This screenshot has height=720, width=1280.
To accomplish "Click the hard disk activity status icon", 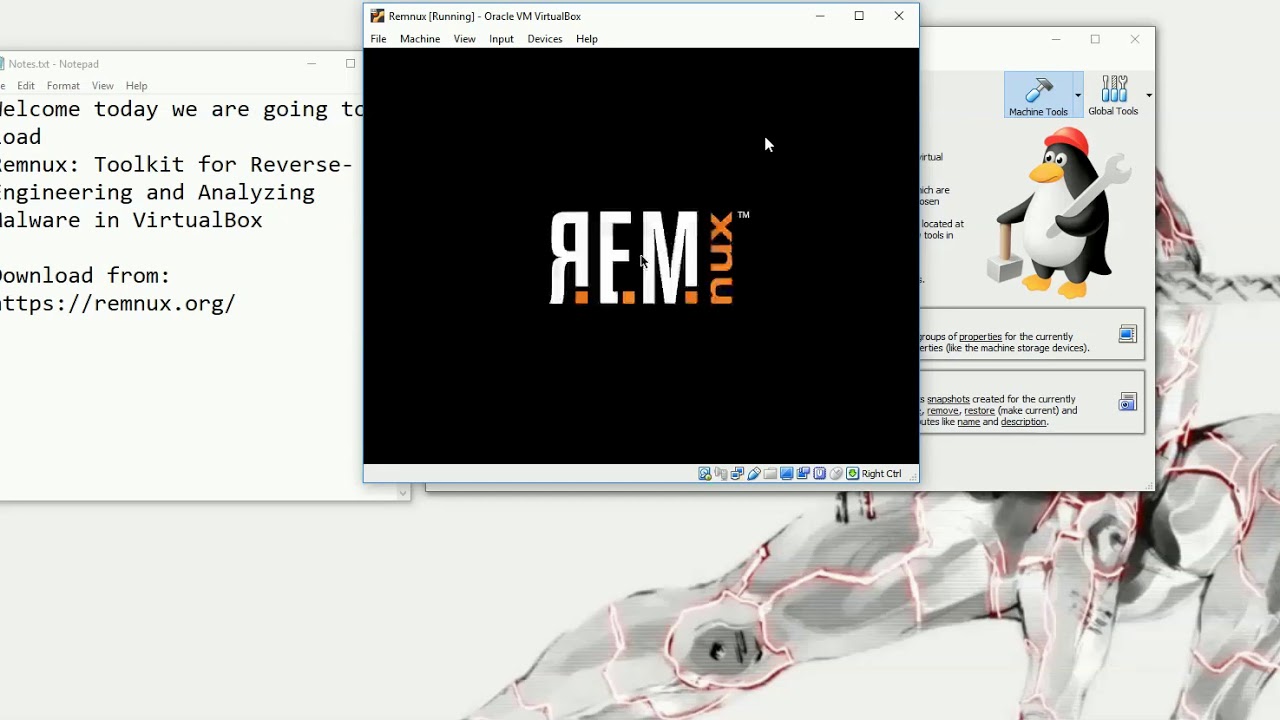I will click(x=705, y=474).
